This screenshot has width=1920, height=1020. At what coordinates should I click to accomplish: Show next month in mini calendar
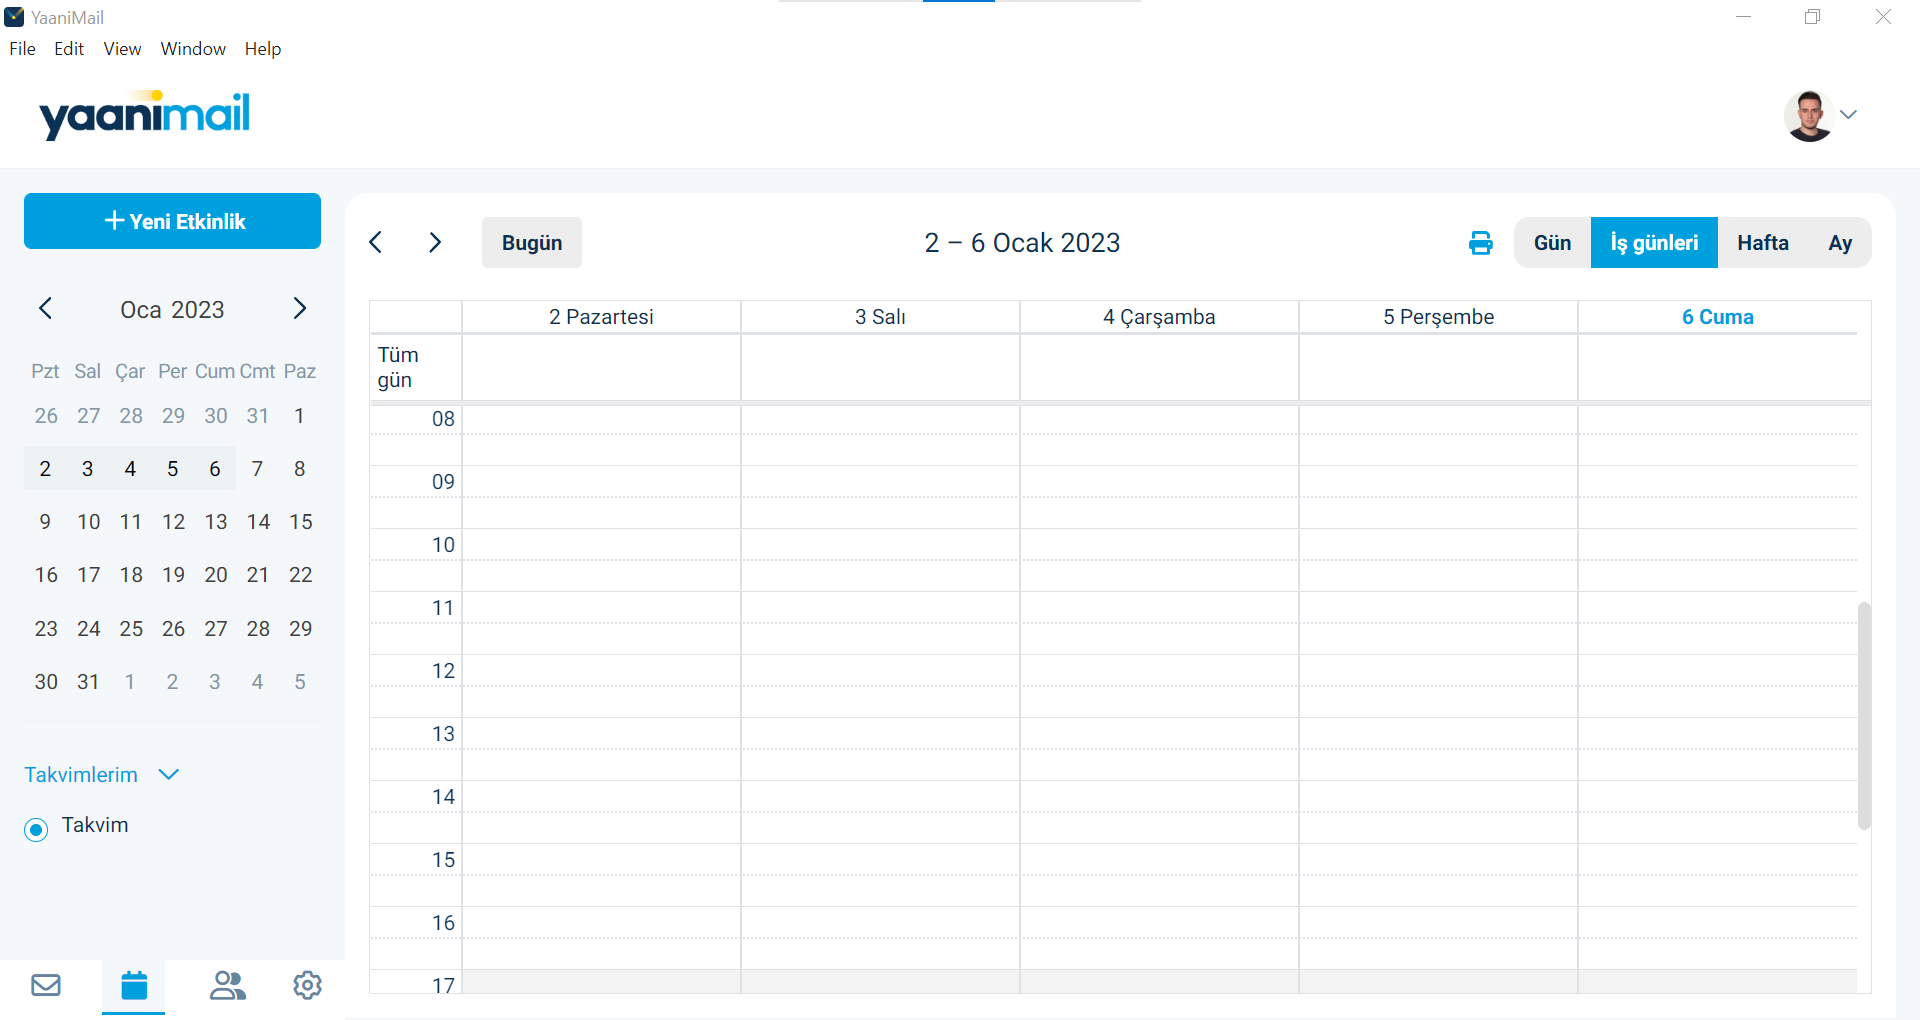pos(299,308)
